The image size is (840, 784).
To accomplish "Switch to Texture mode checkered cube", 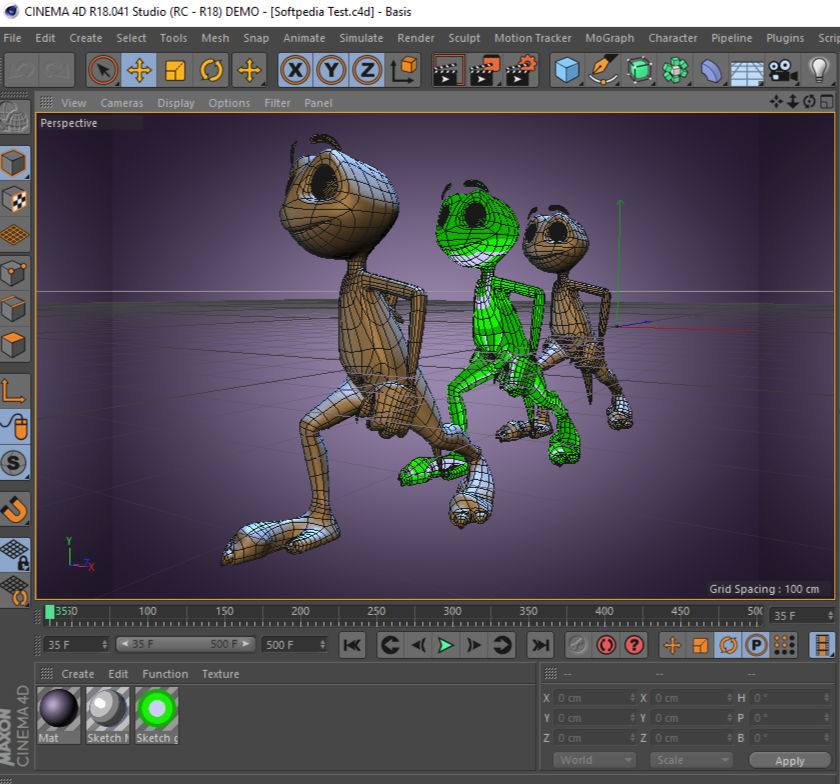I will point(14,200).
